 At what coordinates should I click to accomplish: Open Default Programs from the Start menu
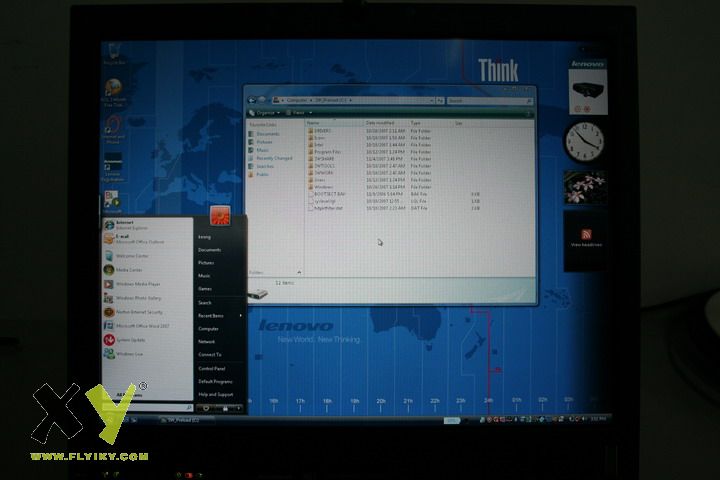coord(215,382)
